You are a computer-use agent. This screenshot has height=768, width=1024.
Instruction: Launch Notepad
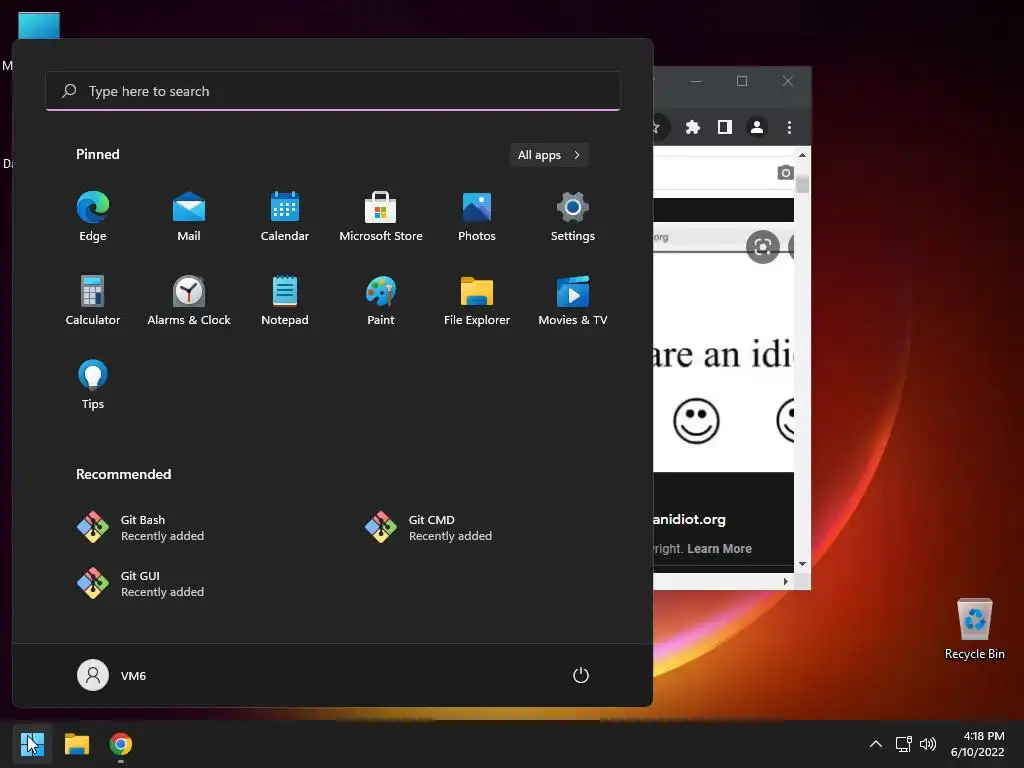(285, 300)
